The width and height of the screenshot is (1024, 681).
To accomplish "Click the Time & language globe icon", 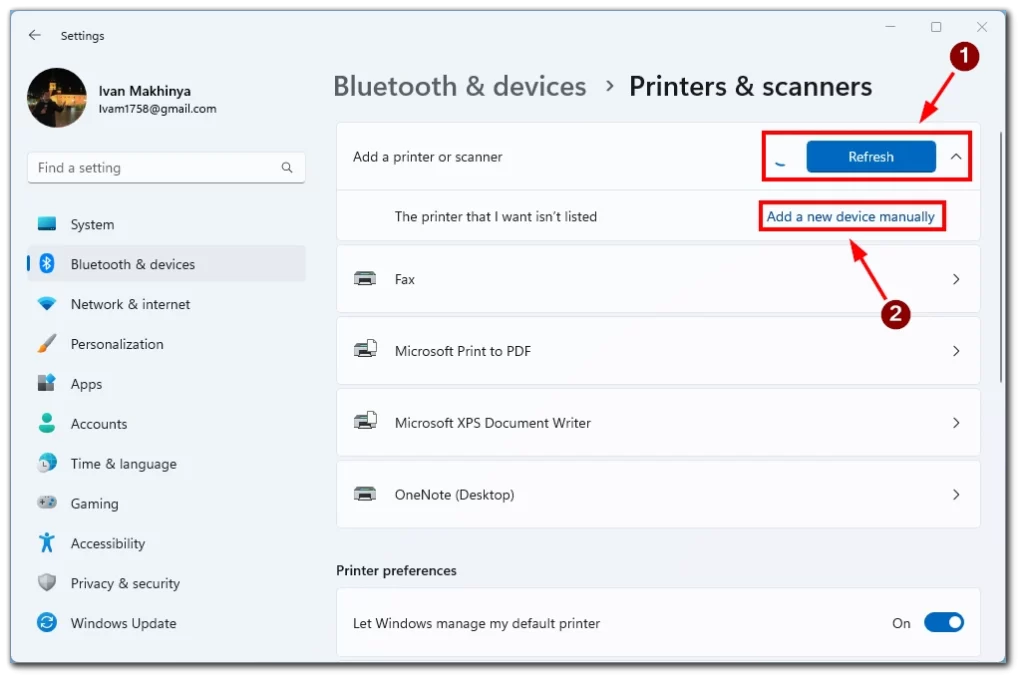I will tap(47, 463).
